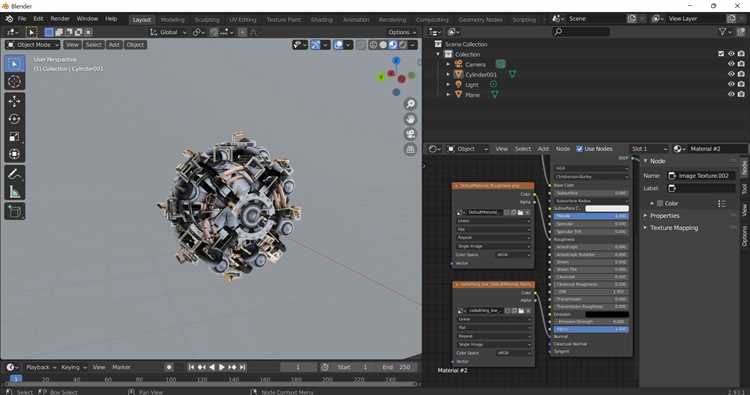Open the Slot 1 material slot dropdown
The height and width of the screenshot is (395, 750).
coord(649,149)
